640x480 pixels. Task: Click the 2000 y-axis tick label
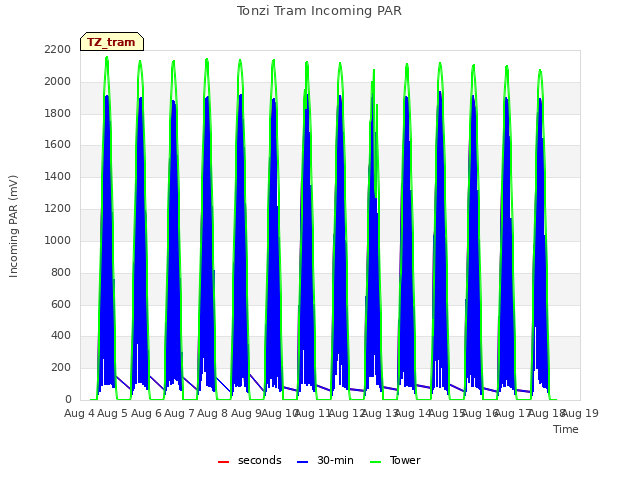(58, 82)
